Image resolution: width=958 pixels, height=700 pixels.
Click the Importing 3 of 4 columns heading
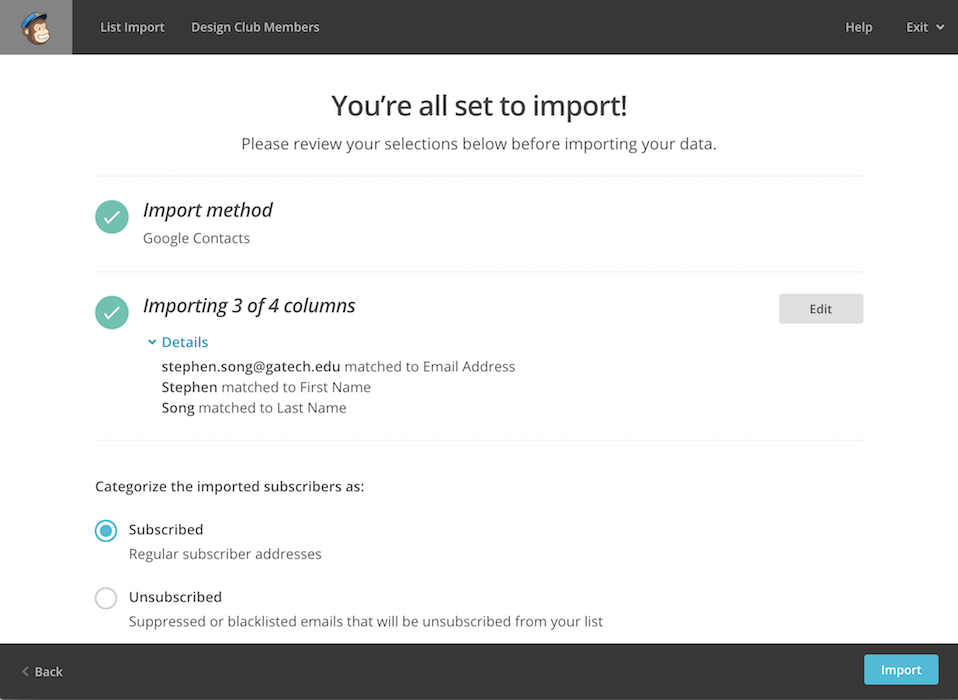[x=249, y=305]
